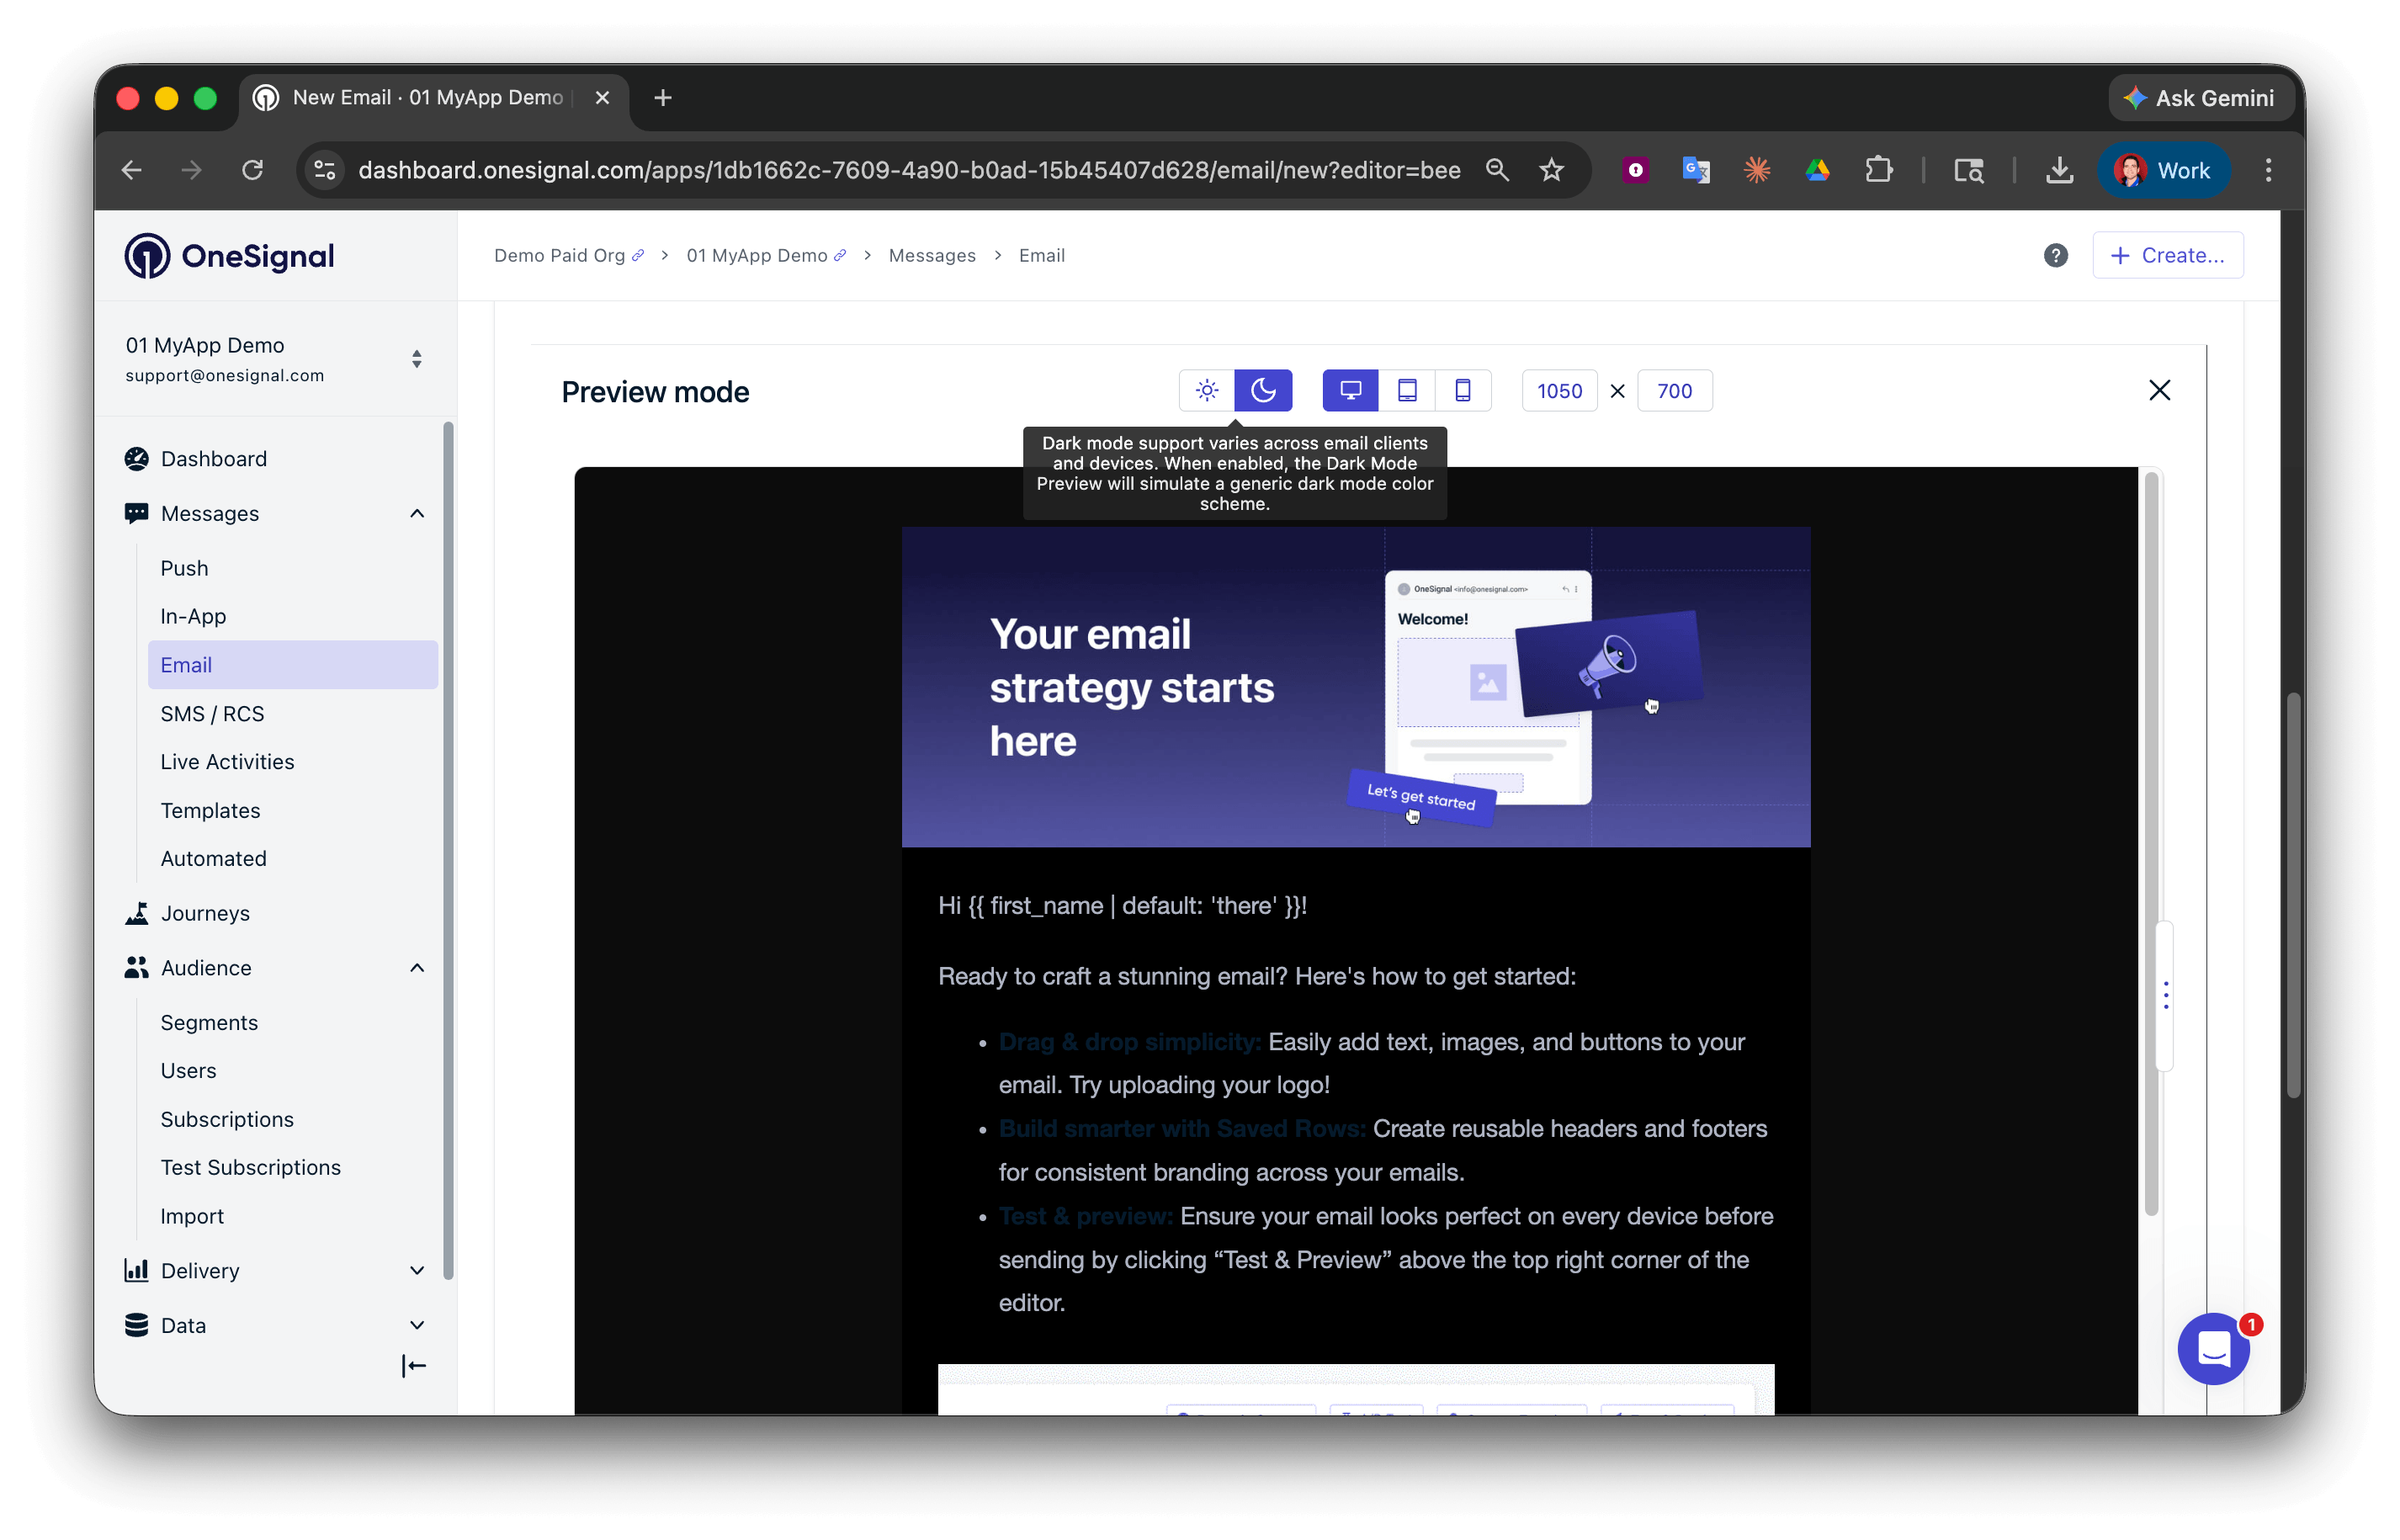This screenshot has height=1540, width=2400.
Task: Open the Intercom chat bubble
Action: pos(2213,1349)
